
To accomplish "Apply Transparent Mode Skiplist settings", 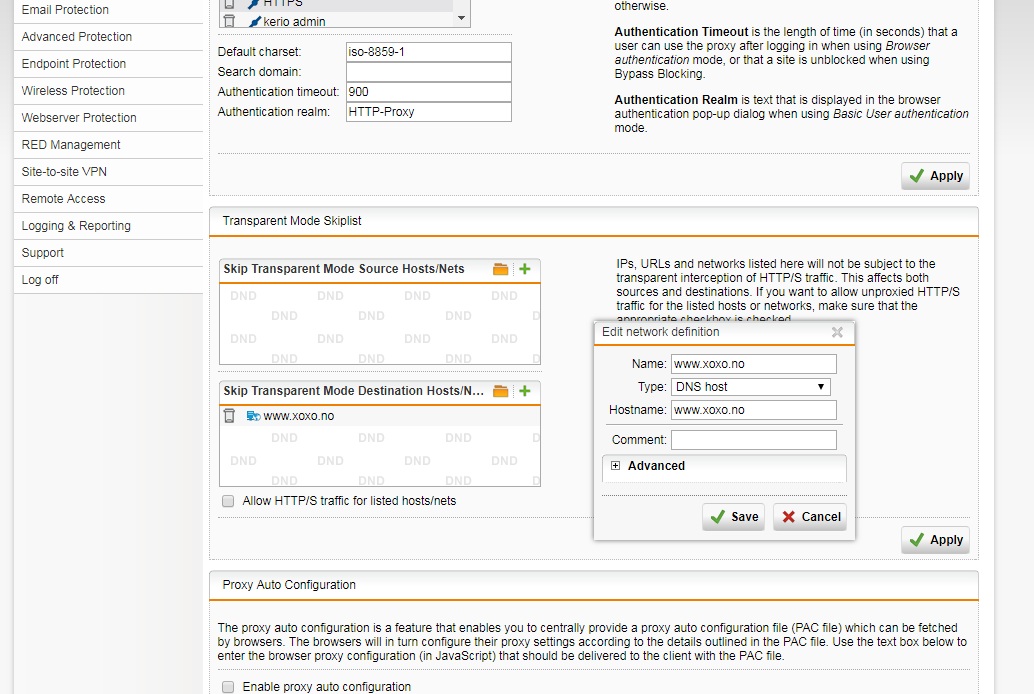I will pos(935,540).
